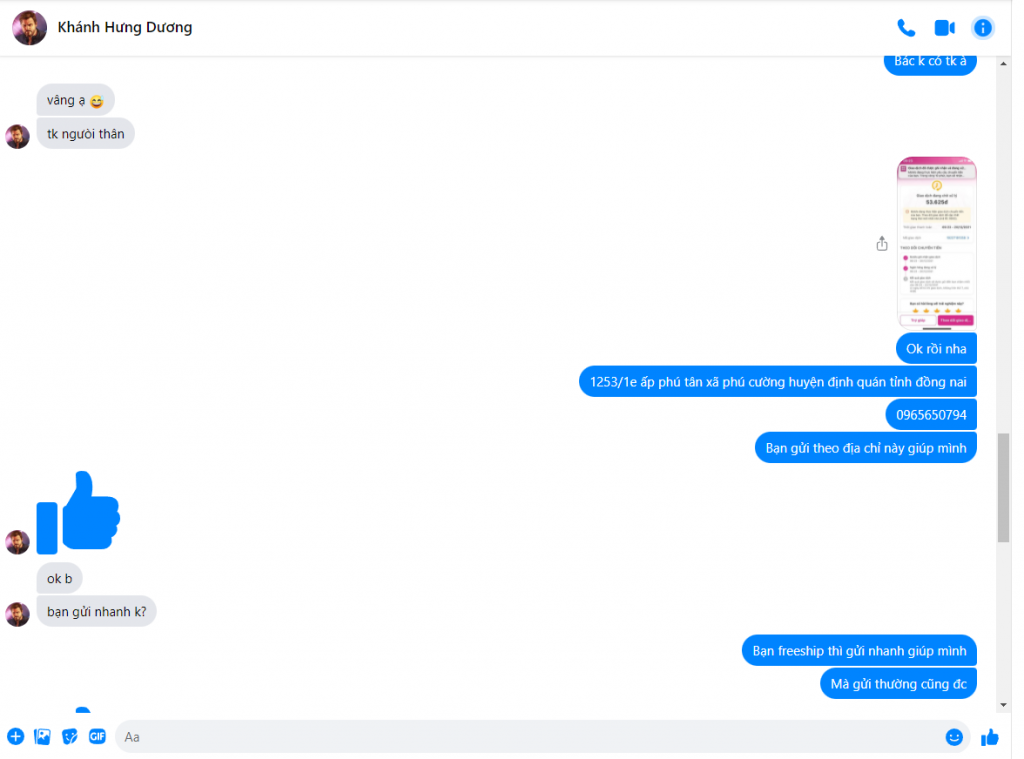This screenshot has height=759, width=1024.
Task: Click the scrollbar down arrow
Action: 1003,705
